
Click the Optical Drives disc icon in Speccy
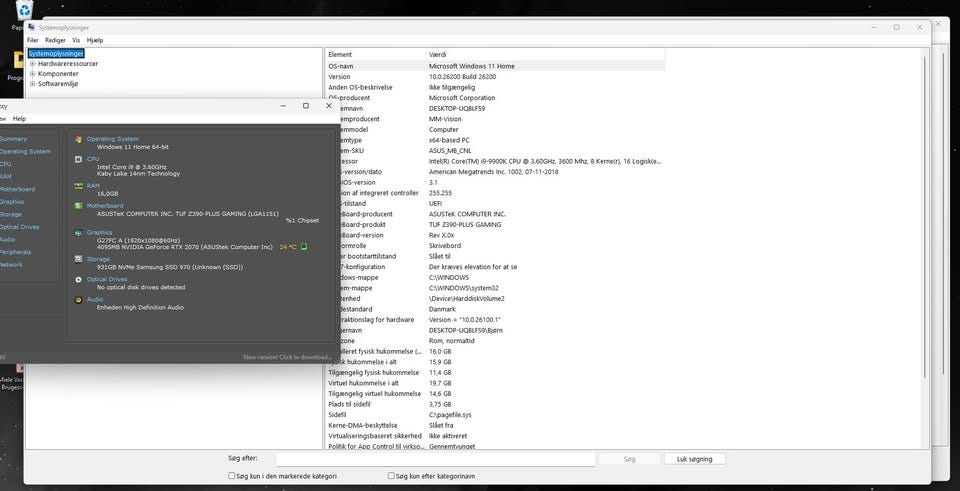tap(78, 279)
